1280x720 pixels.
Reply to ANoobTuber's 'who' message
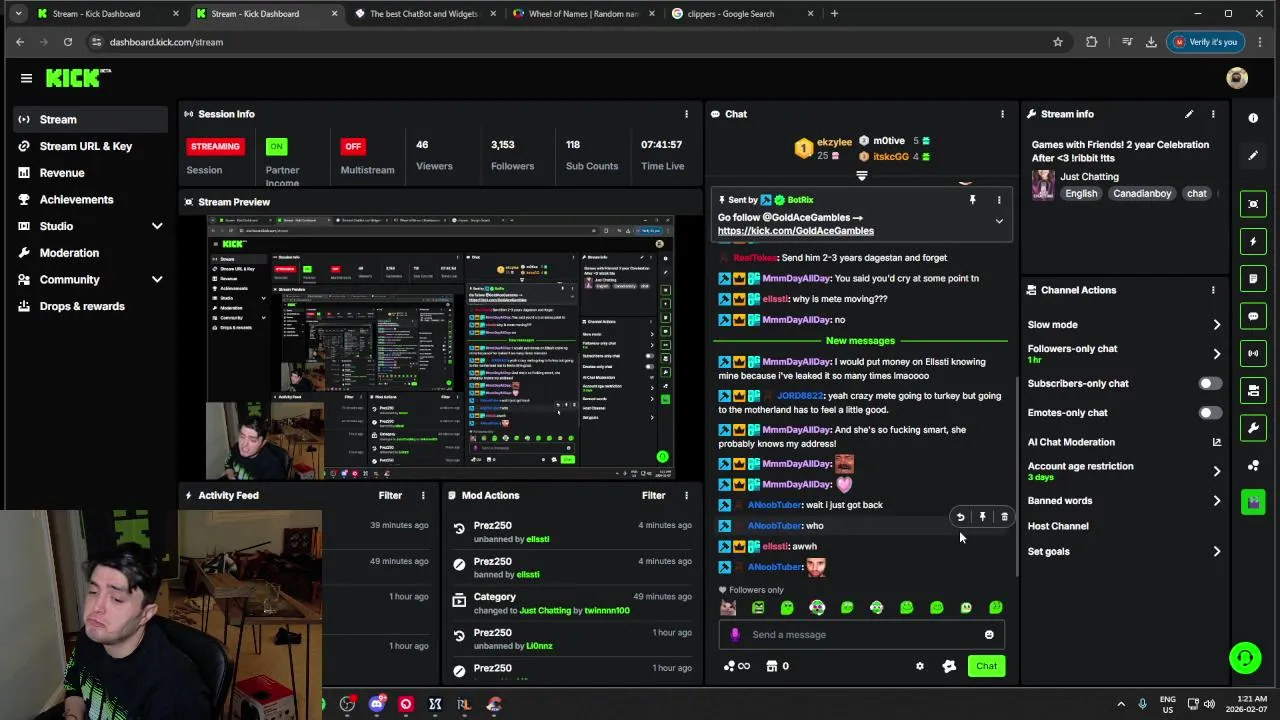coord(960,517)
